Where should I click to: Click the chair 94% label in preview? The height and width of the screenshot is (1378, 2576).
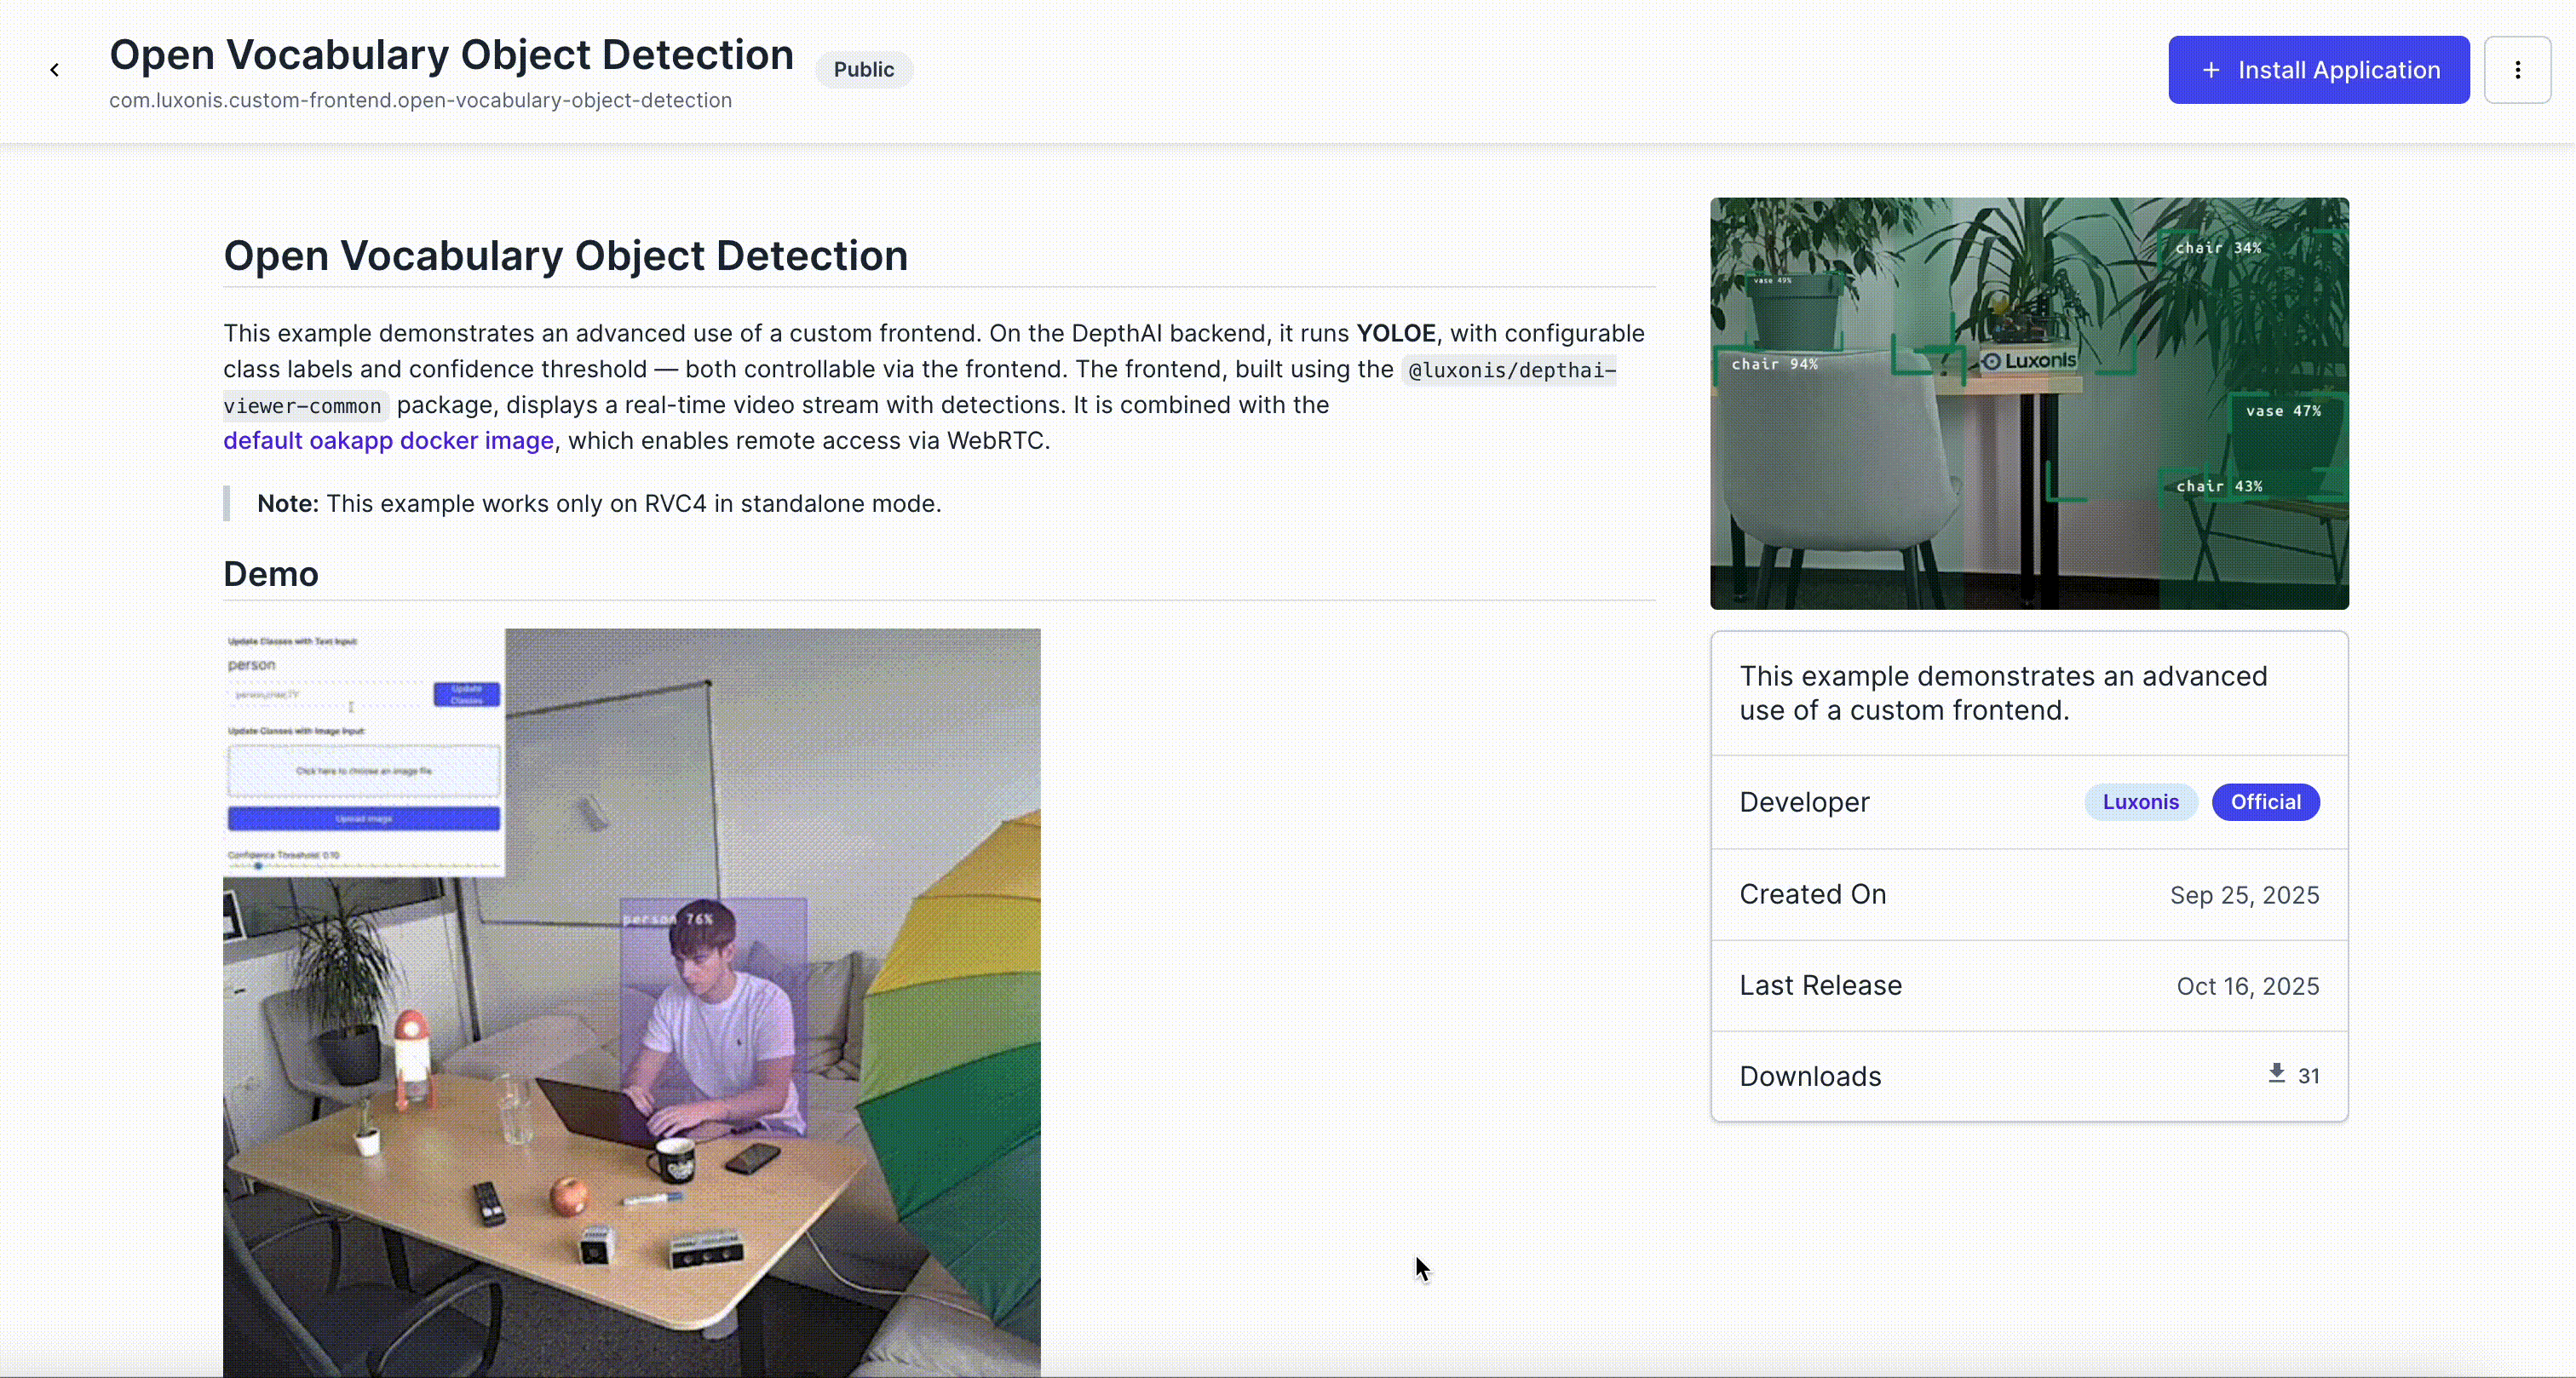(1774, 364)
